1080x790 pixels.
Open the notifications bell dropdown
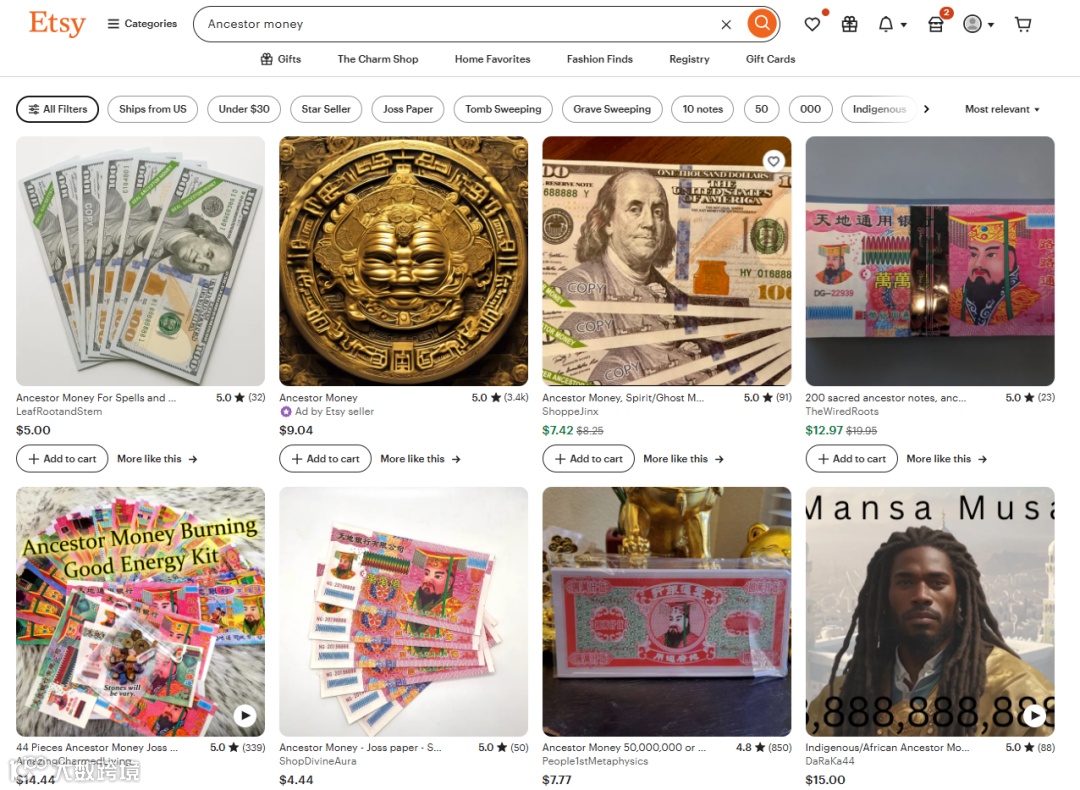pyautogui.click(x=892, y=24)
